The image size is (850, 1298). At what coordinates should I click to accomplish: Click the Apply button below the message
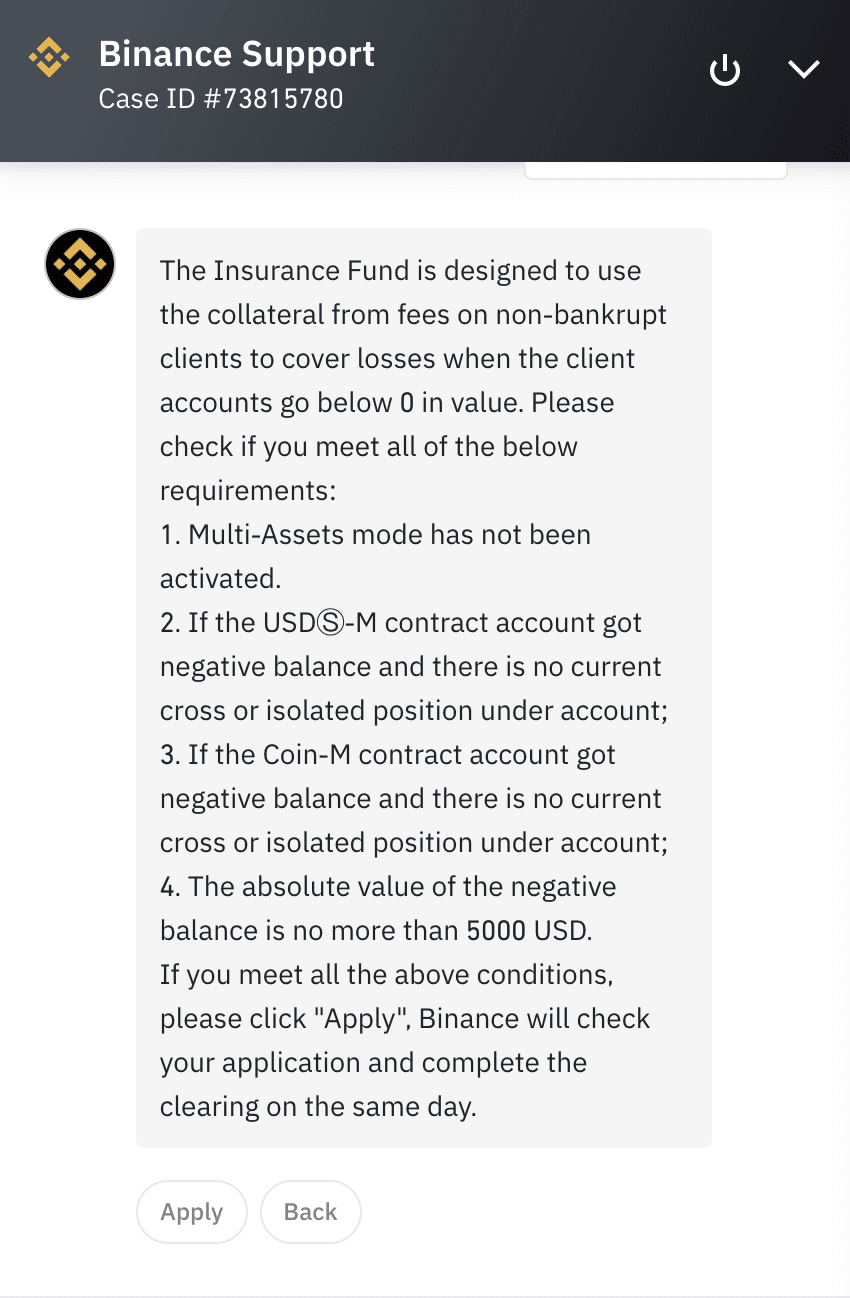(x=192, y=1212)
